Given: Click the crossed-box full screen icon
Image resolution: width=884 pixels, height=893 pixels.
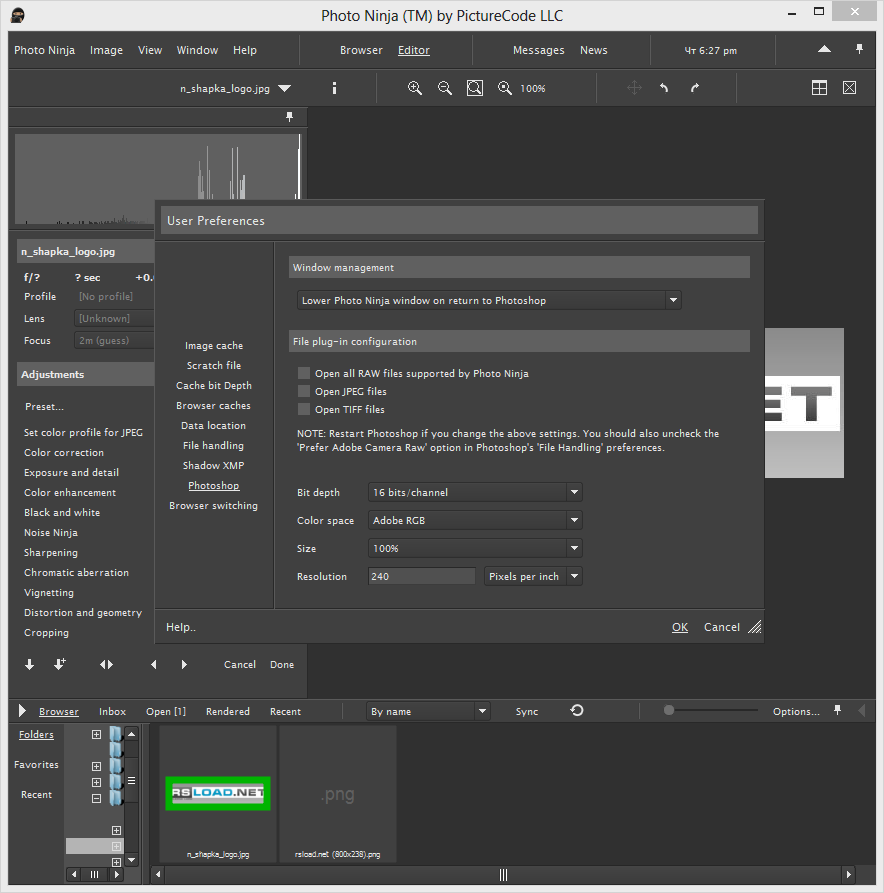Looking at the screenshot, I should 849,88.
